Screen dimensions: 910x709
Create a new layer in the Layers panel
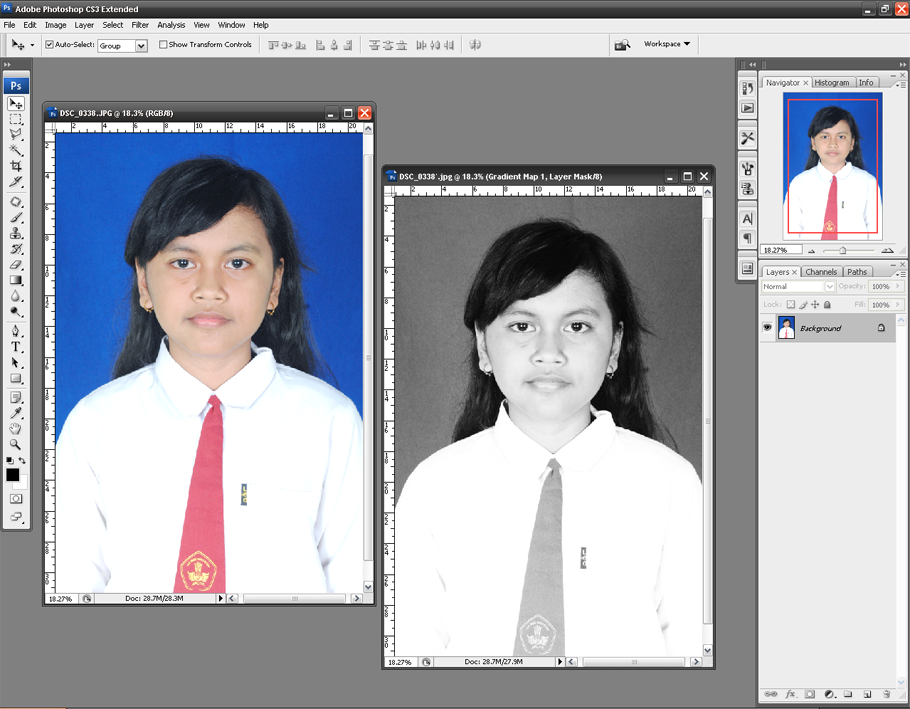coord(866,694)
